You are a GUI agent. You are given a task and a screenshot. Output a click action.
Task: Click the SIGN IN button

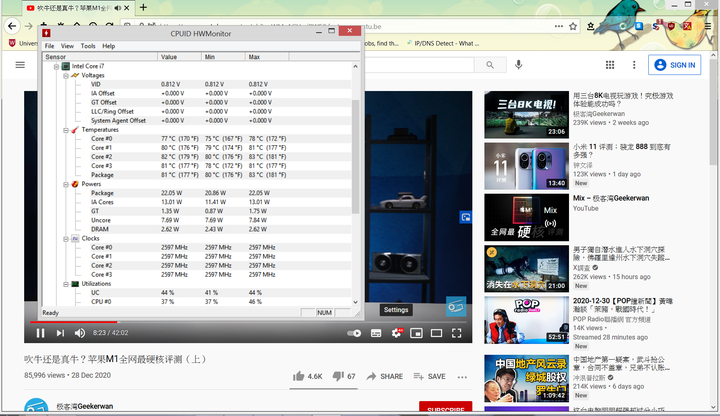click(675, 65)
